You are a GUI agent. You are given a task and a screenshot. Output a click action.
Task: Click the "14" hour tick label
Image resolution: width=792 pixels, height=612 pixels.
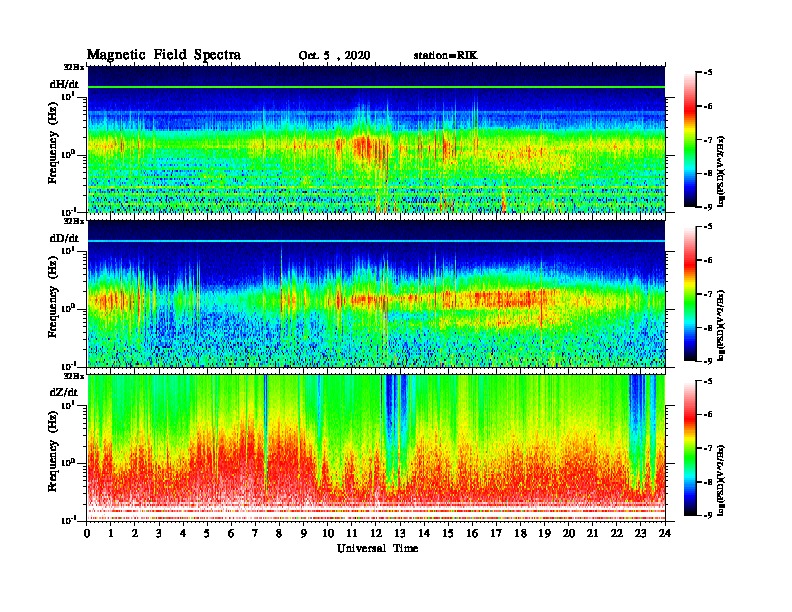click(x=424, y=533)
